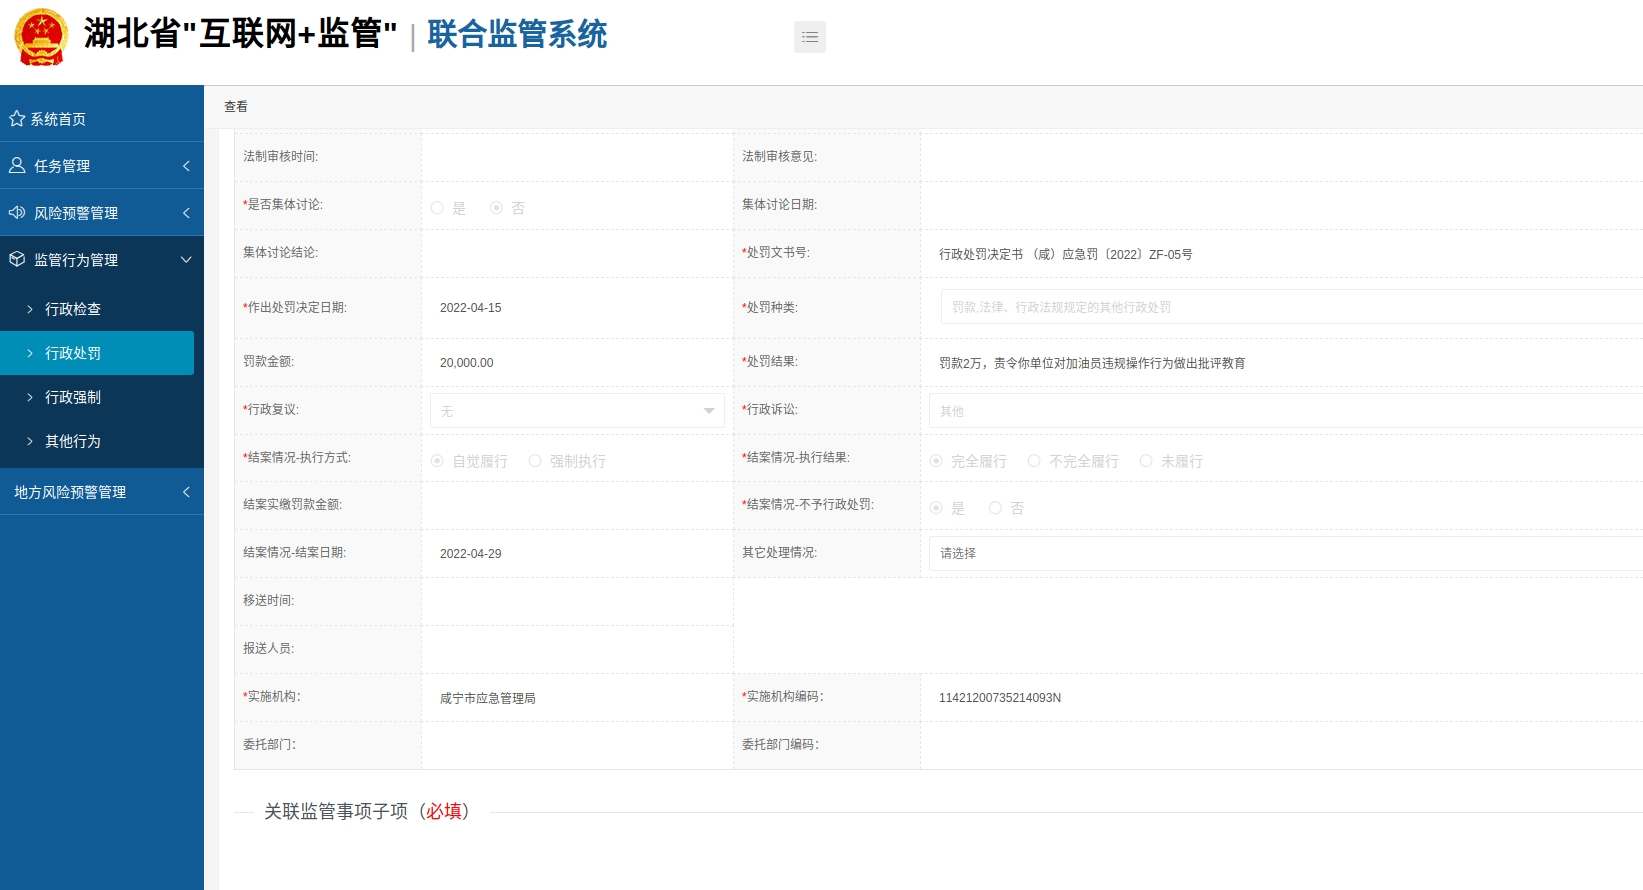Screen dimensions: 1643x890
Task: Collapse chevron next to 监管行为管理
Action: coord(186,260)
